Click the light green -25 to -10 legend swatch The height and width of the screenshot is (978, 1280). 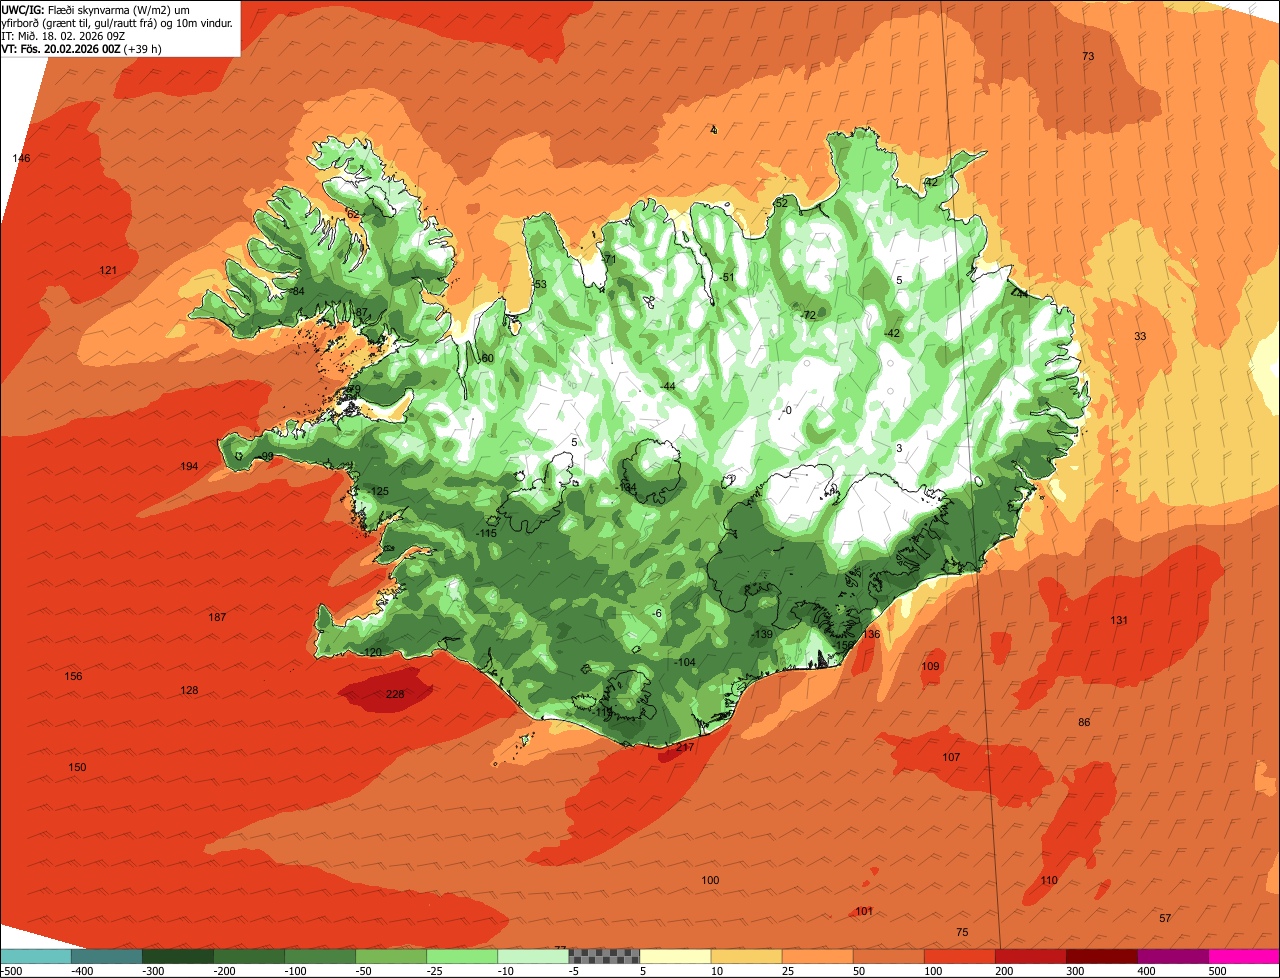(x=462, y=956)
